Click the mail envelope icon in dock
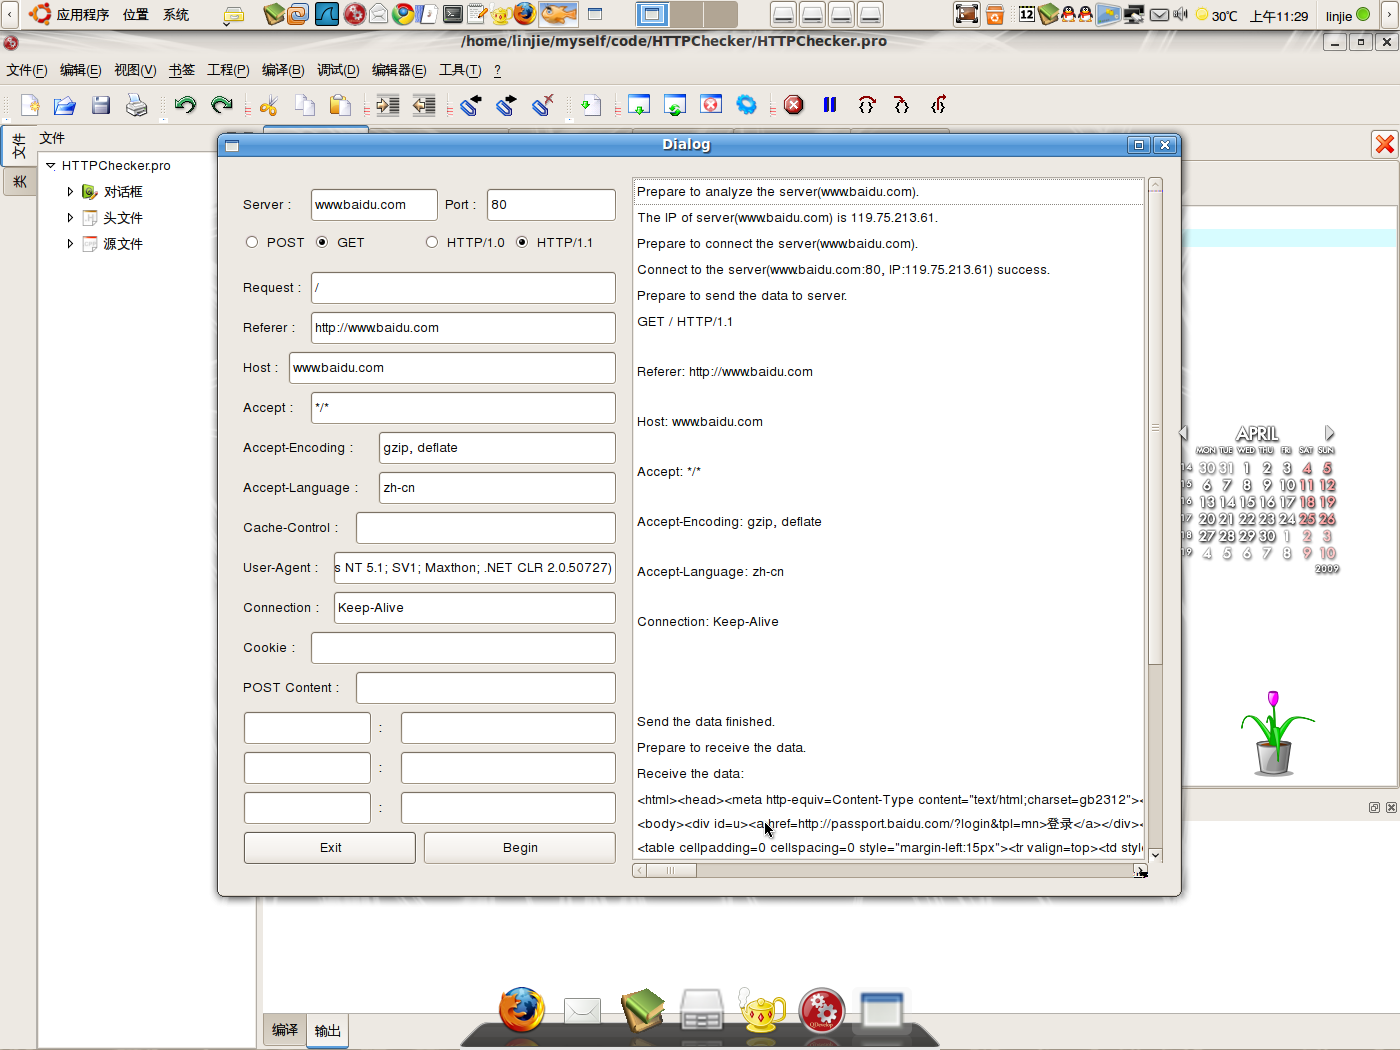 point(582,1011)
